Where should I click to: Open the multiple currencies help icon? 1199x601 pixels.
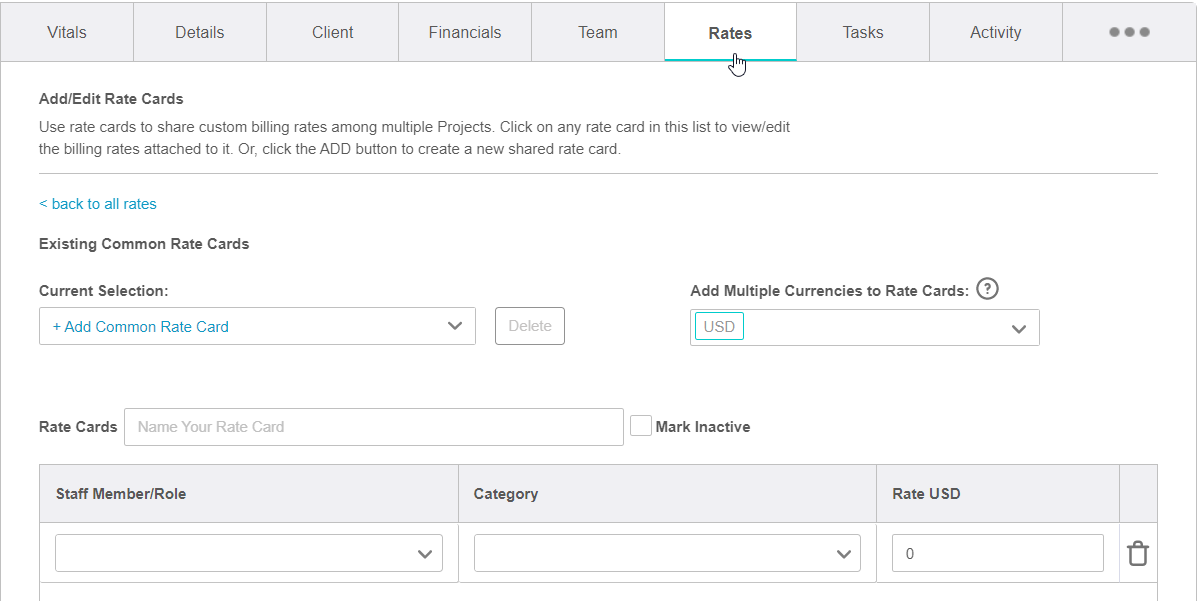coord(988,289)
